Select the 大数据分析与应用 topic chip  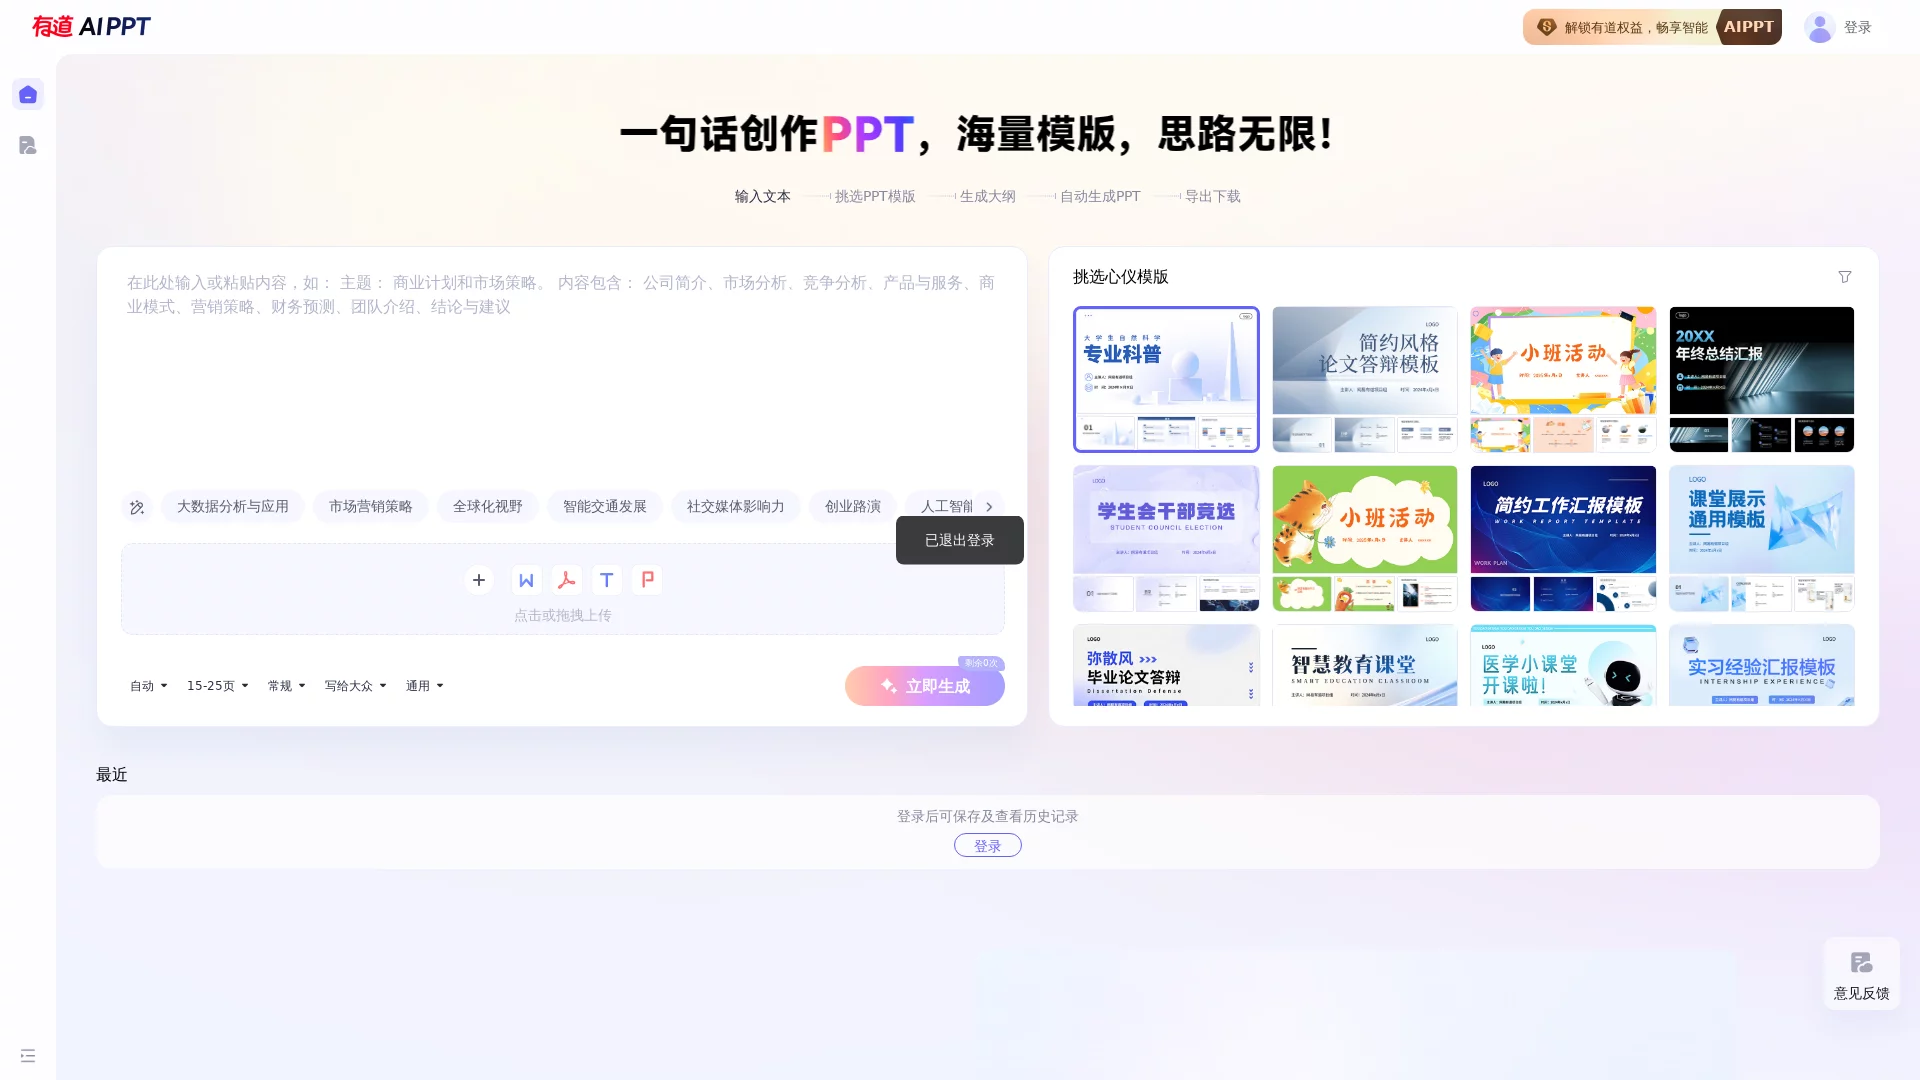click(x=232, y=506)
